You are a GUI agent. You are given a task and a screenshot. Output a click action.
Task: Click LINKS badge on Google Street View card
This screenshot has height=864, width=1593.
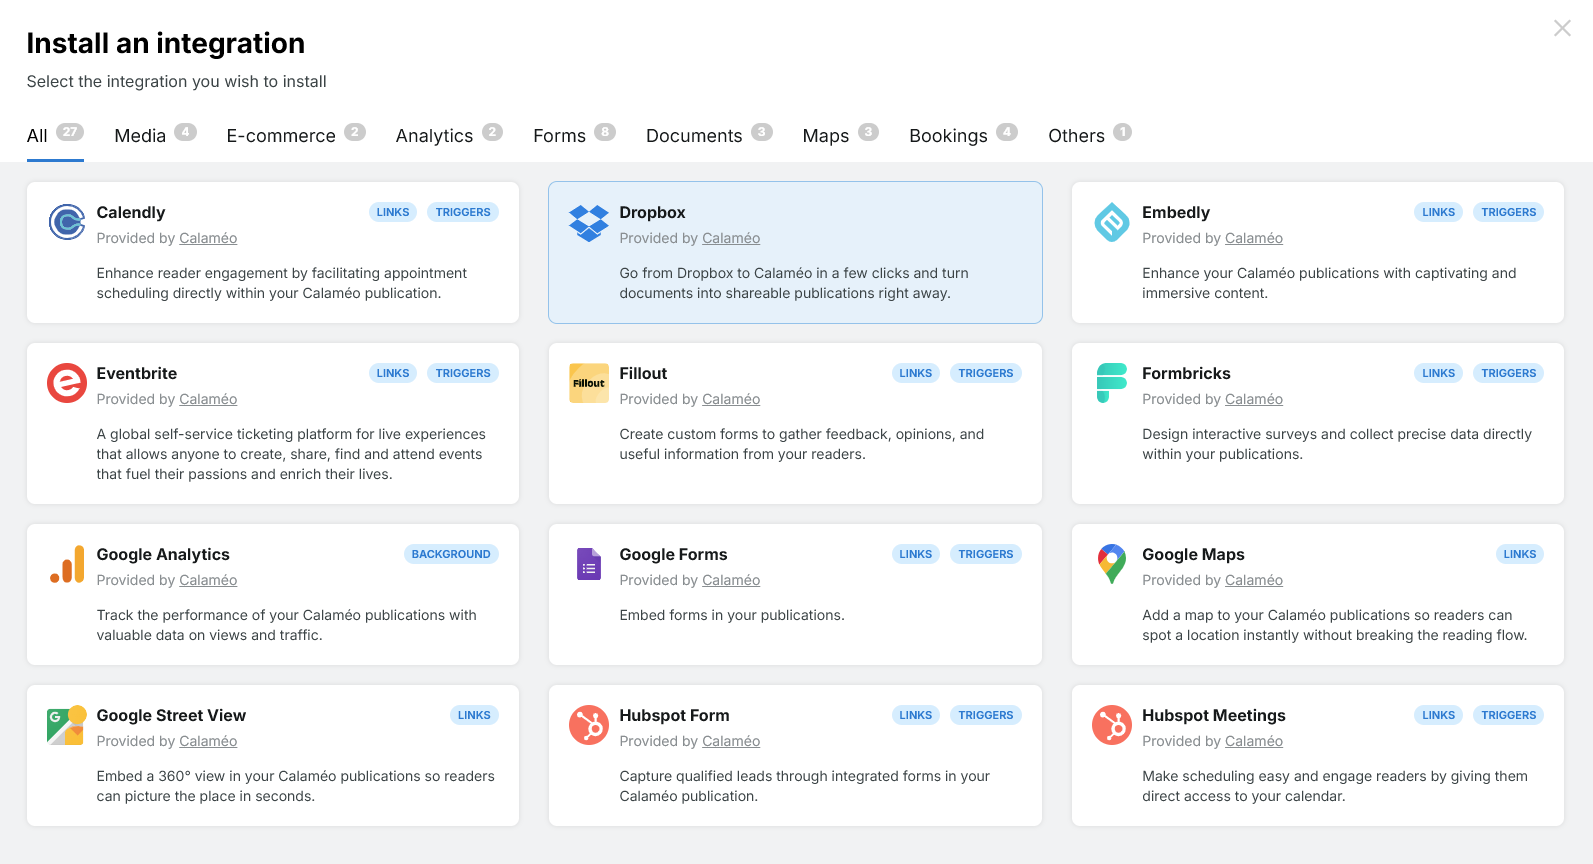click(x=474, y=715)
